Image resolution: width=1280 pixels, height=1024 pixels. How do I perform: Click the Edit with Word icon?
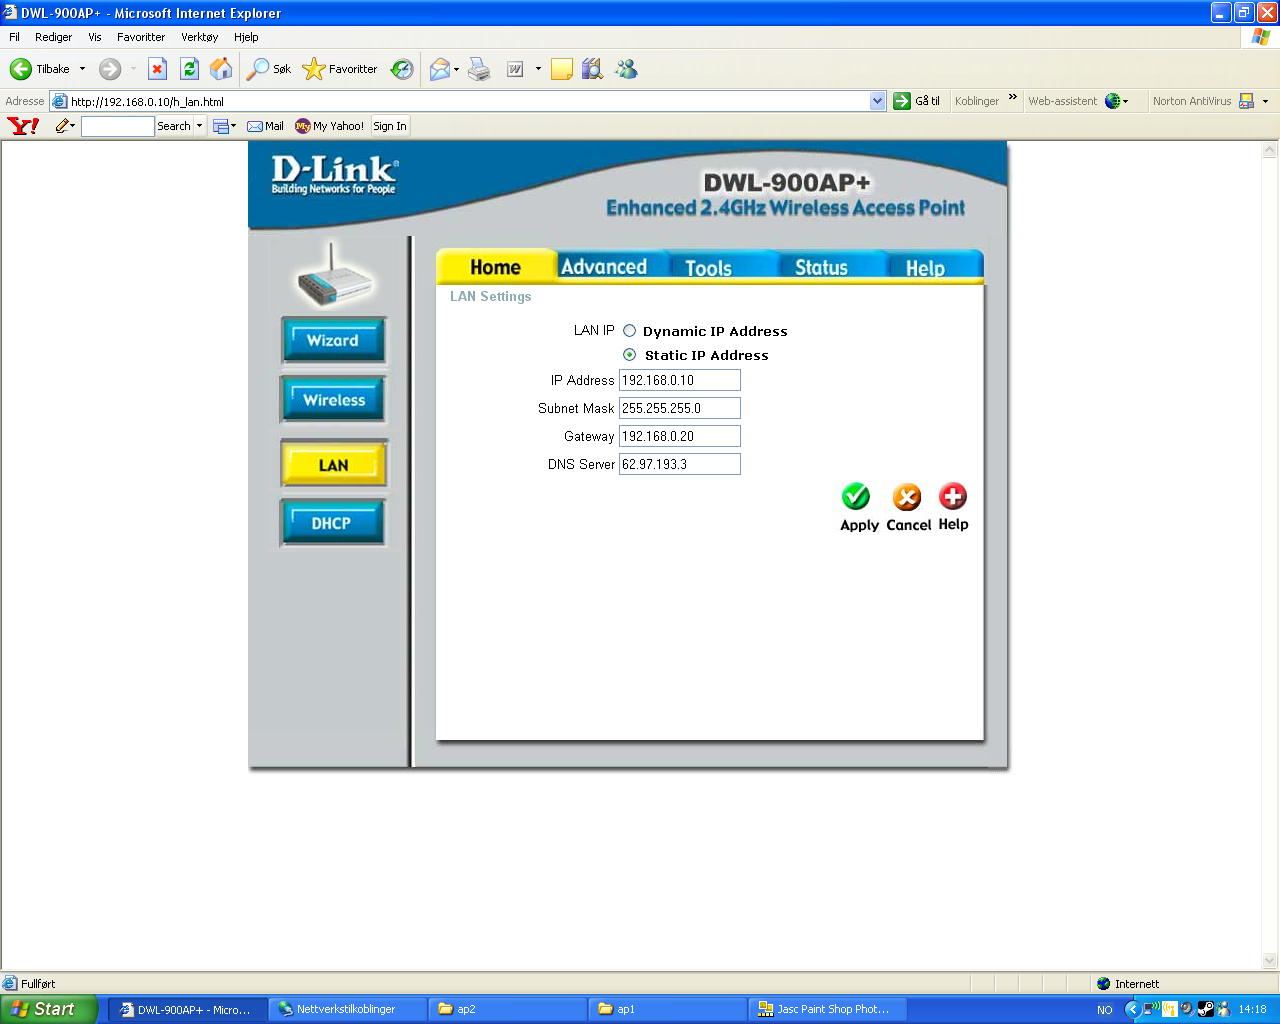[515, 69]
